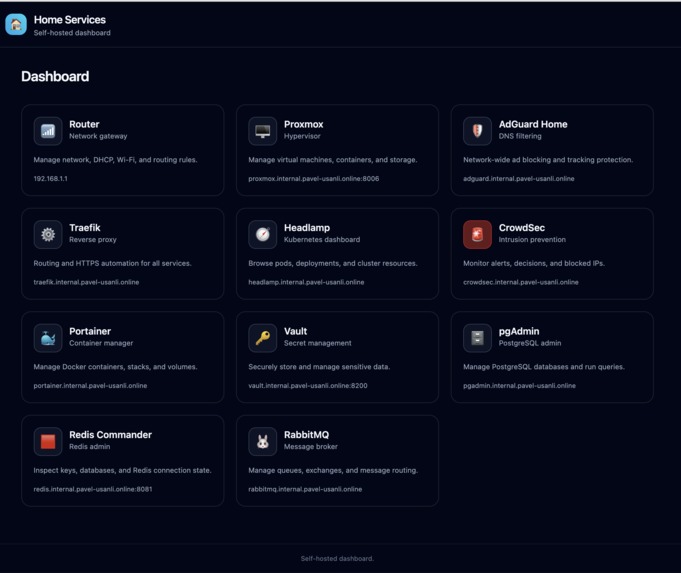Click the traefik.internal.pavel-usanli.online address
This screenshot has width=681, height=573.
tap(86, 282)
